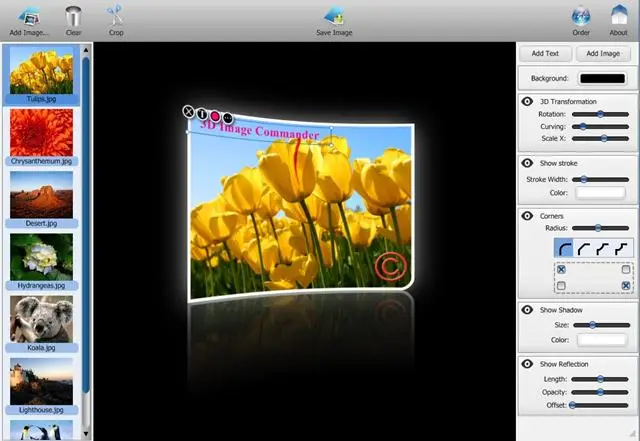Select the Crop scissors tool

(116, 16)
